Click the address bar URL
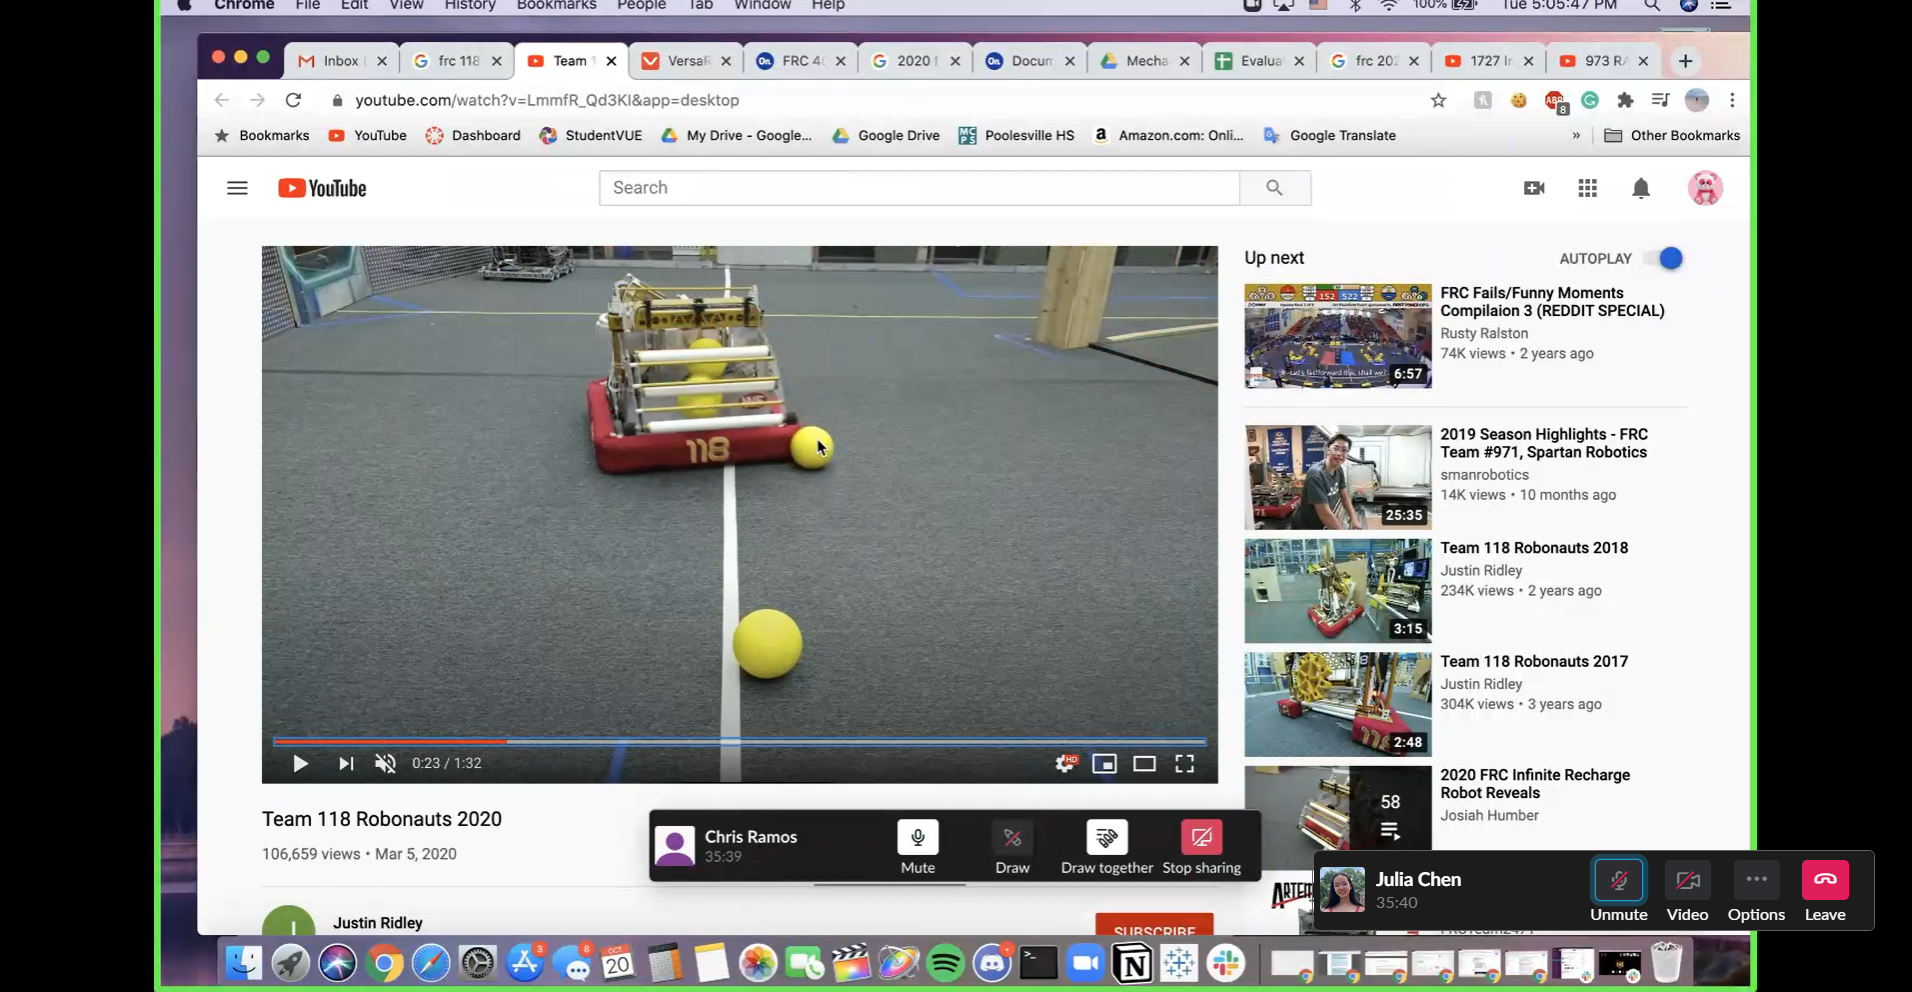The width and height of the screenshot is (1912, 992). (x=547, y=100)
